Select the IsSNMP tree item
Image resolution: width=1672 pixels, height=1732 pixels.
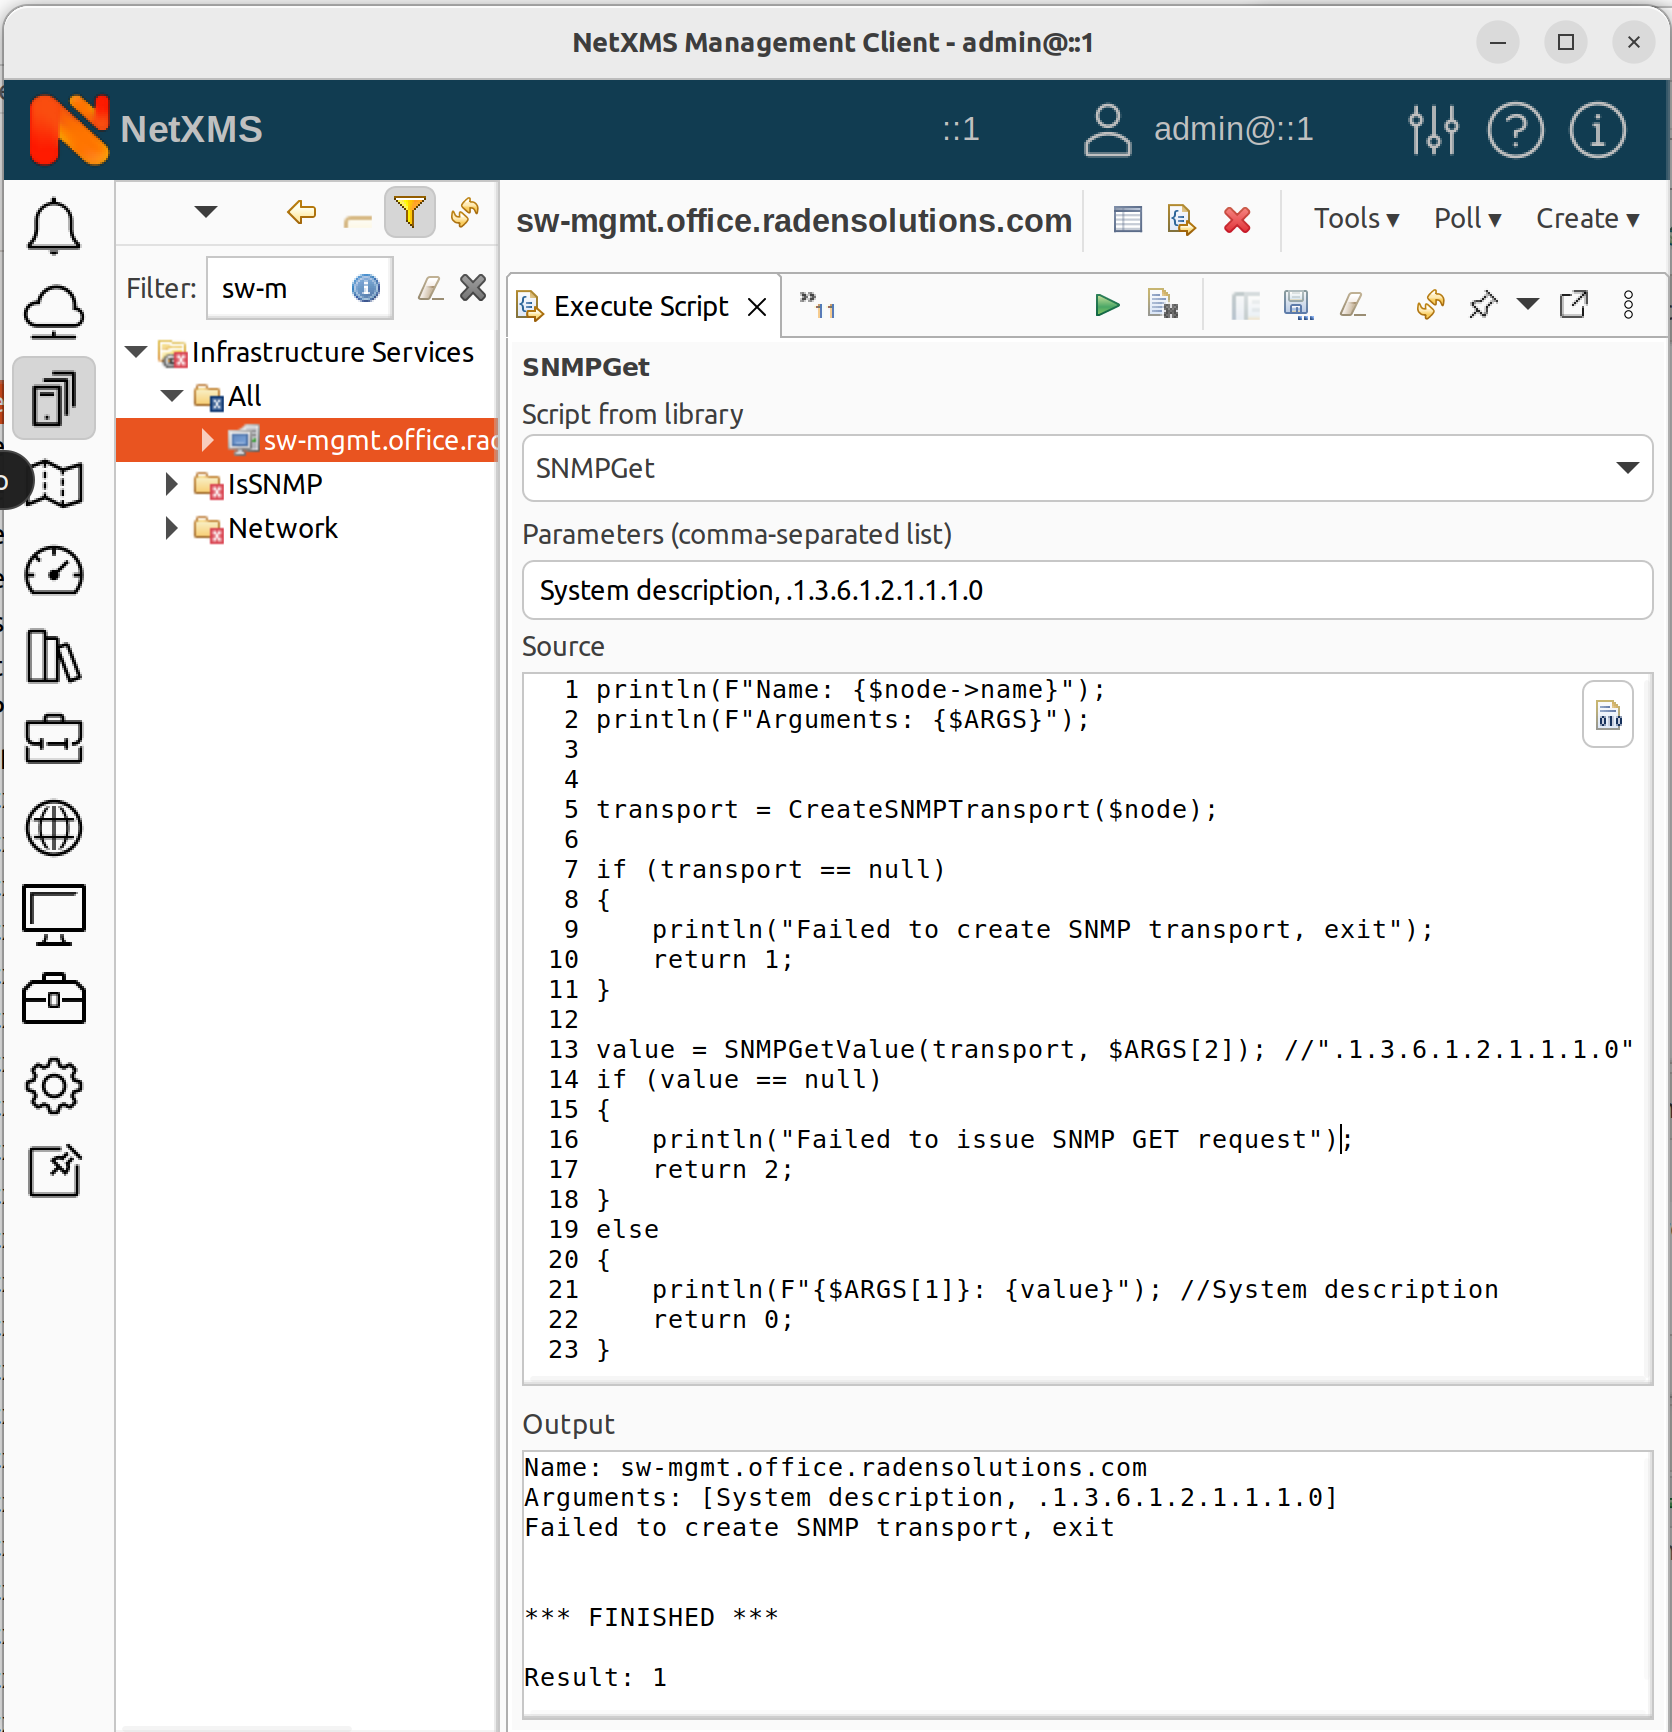[275, 484]
